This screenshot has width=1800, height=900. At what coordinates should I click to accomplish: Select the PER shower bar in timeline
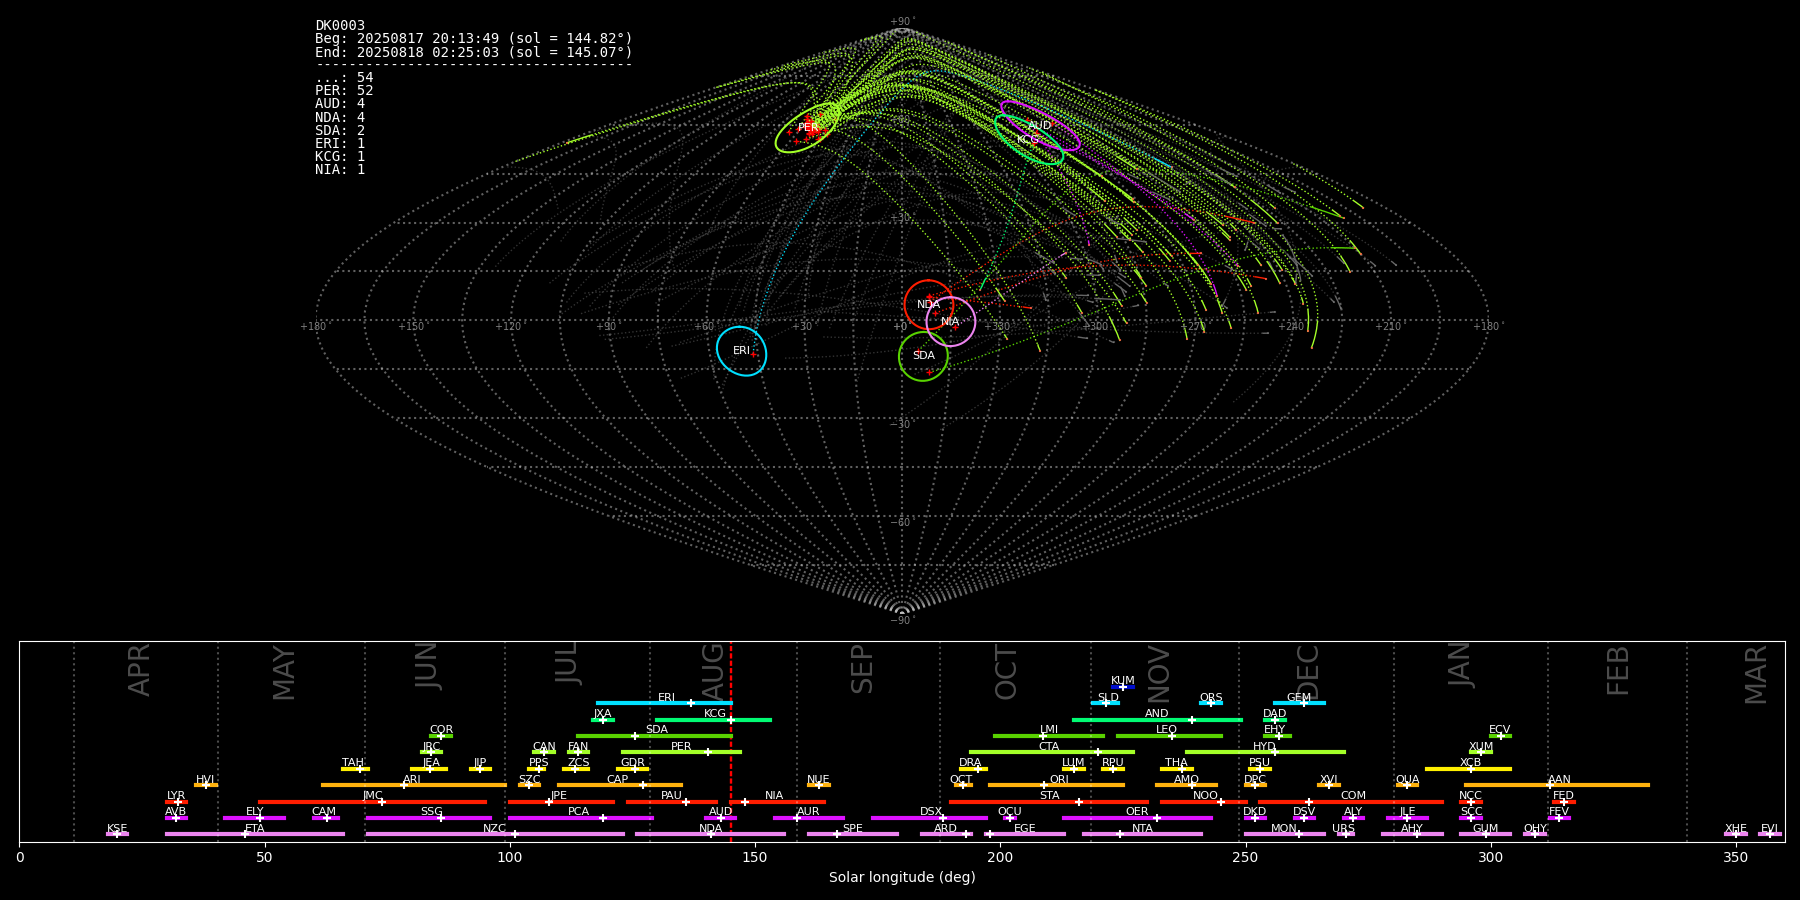pyautogui.click(x=681, y=752)
